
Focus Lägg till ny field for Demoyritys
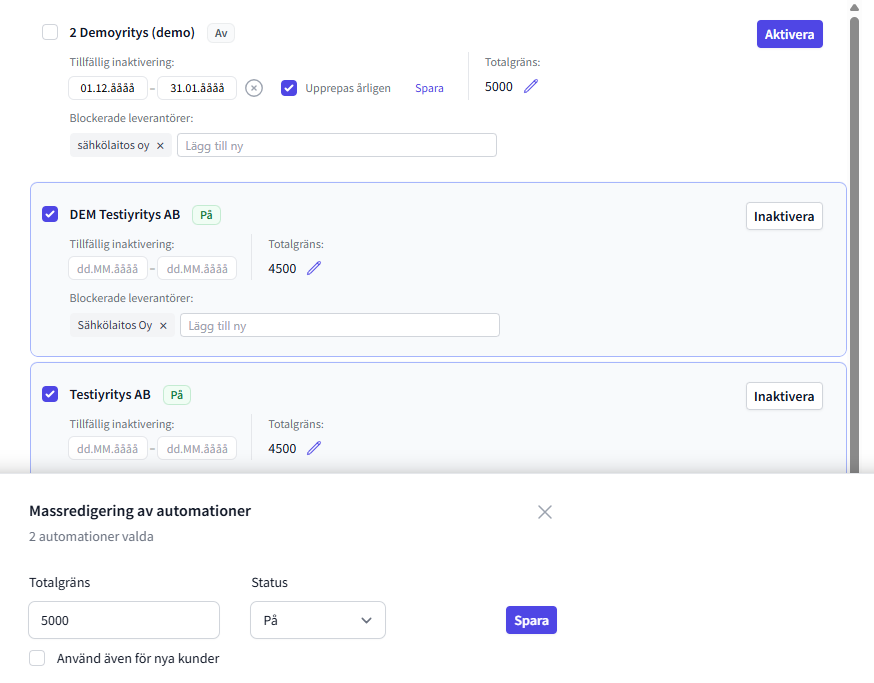coord(337,146)
